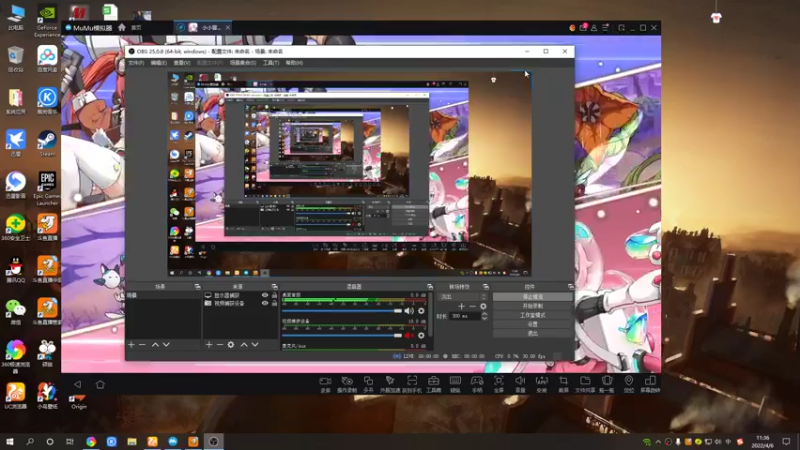Viewport: 800px width, 450px height.
Task: Mute the desktop audio speaker icon
Action: tap(409, 311)
